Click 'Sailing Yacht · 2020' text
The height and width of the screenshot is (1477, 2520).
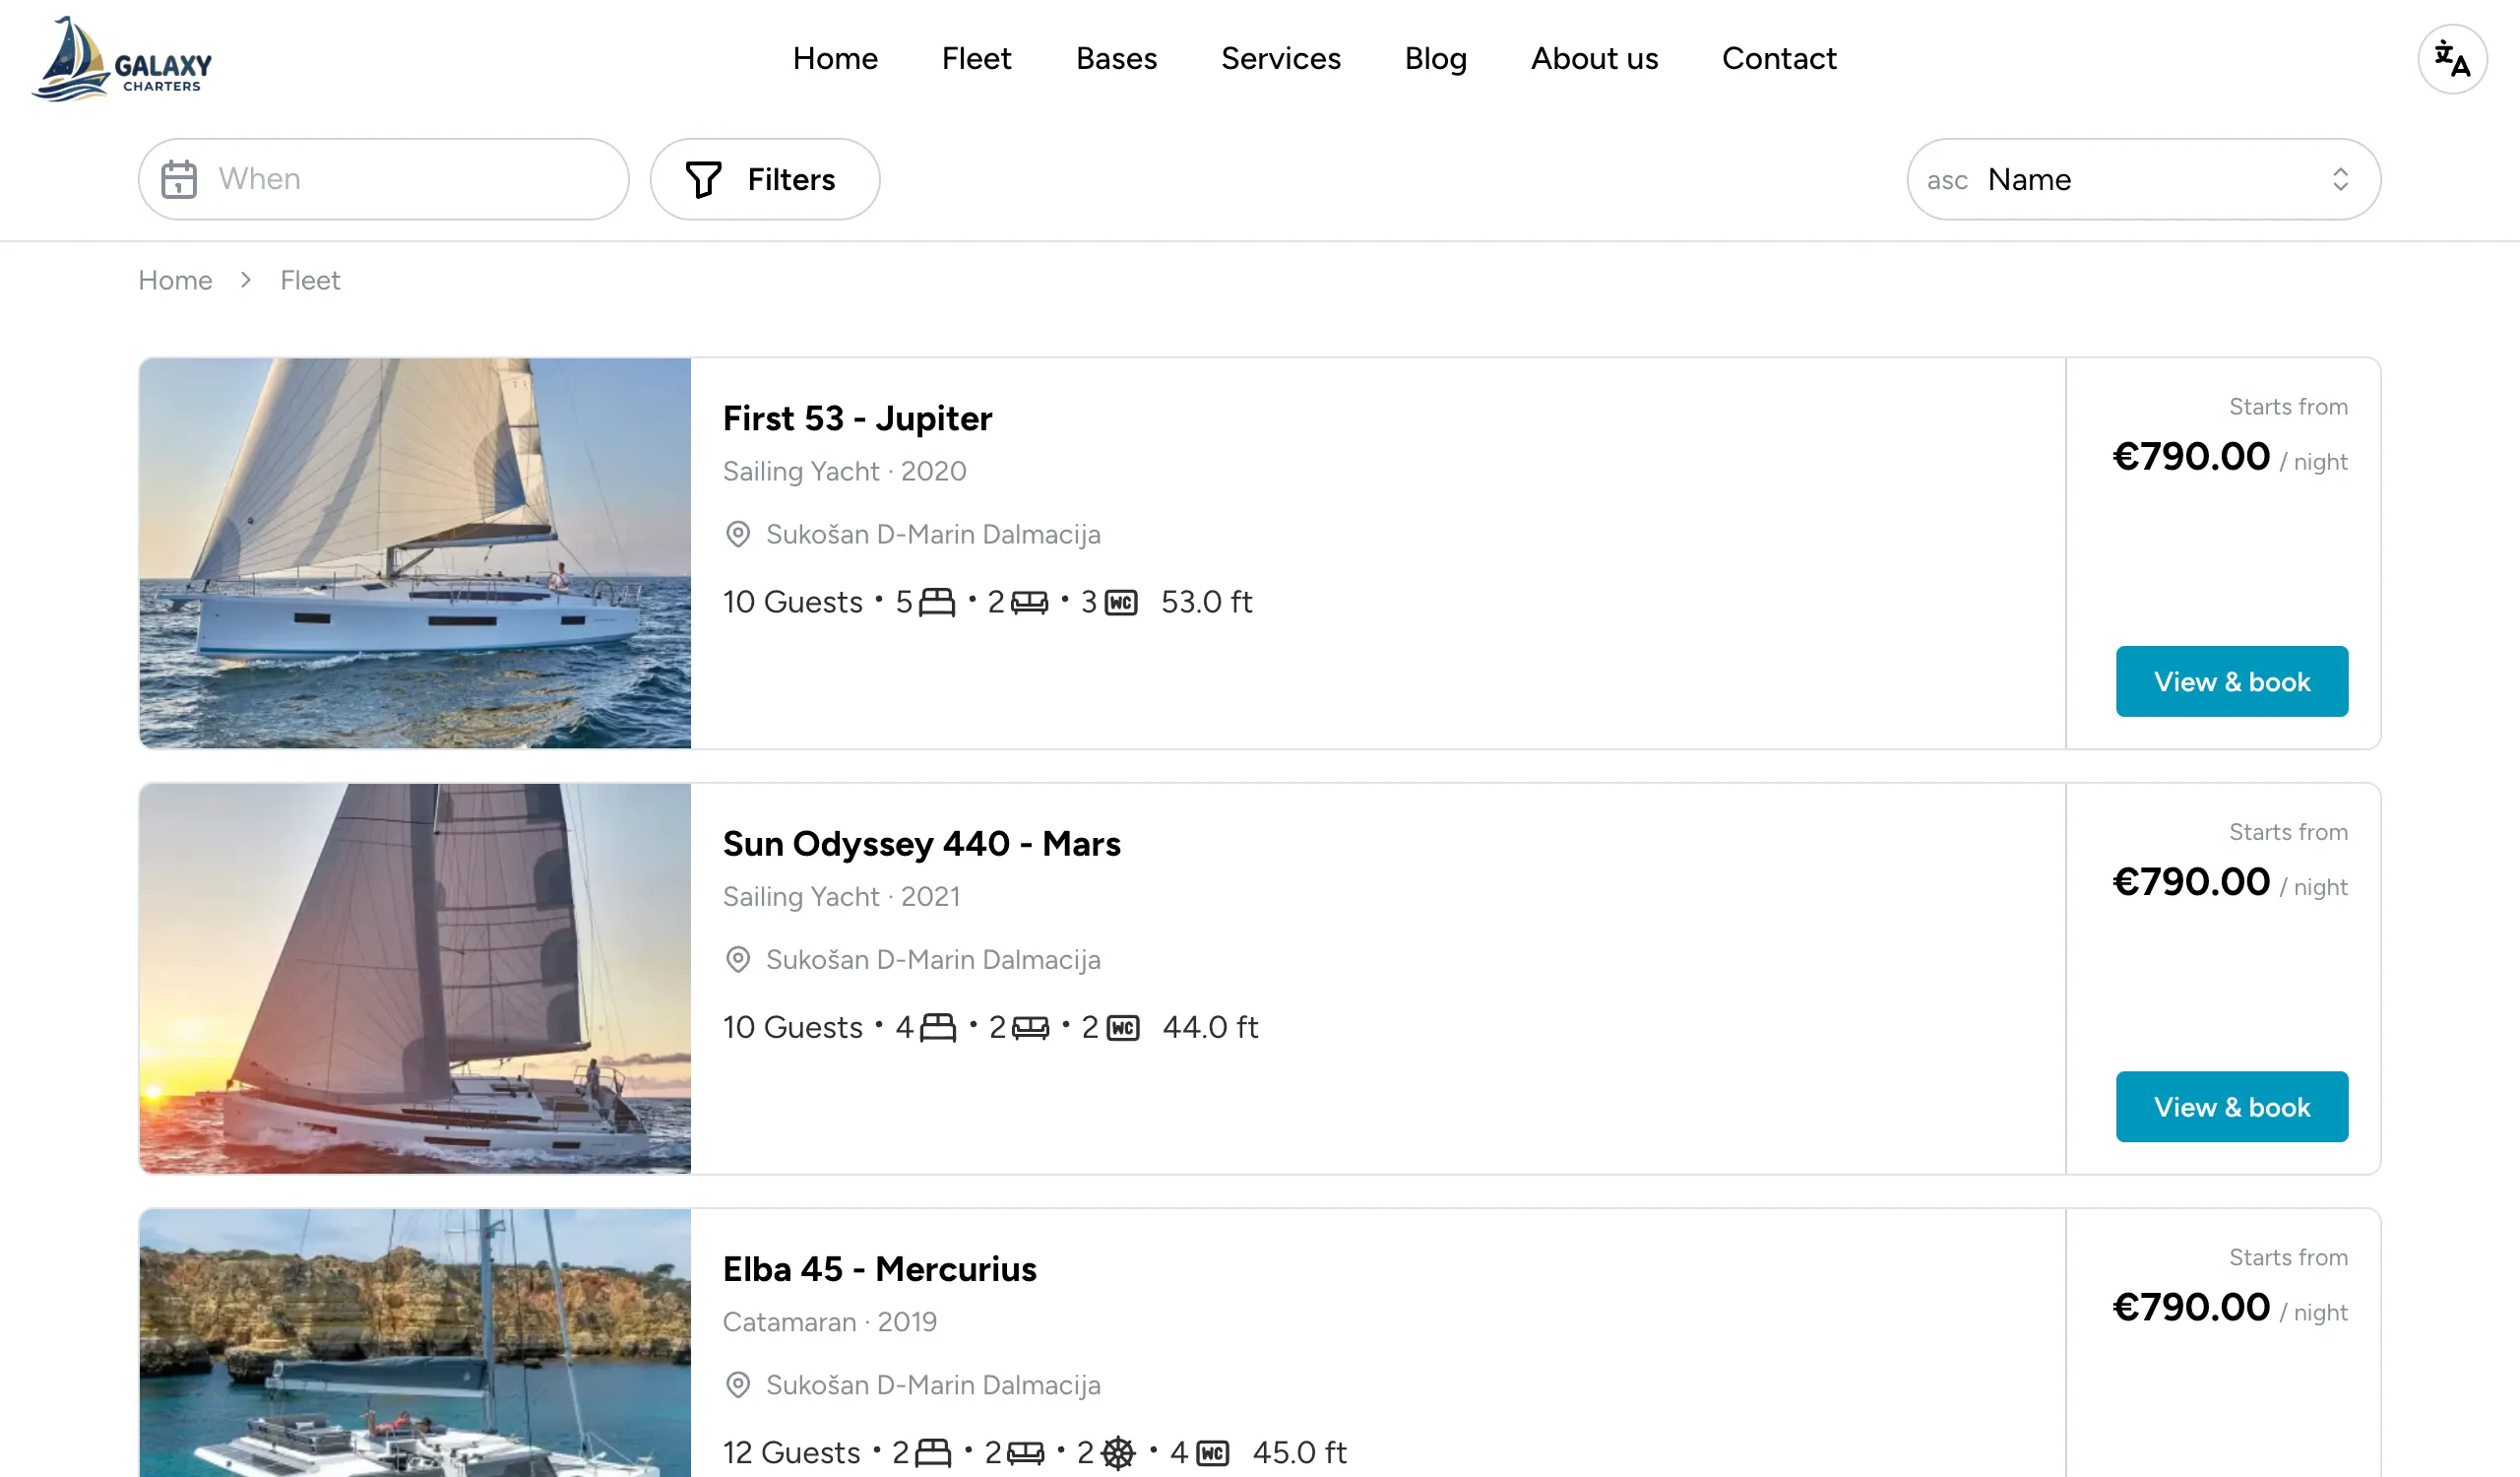[x=844, y=470]
